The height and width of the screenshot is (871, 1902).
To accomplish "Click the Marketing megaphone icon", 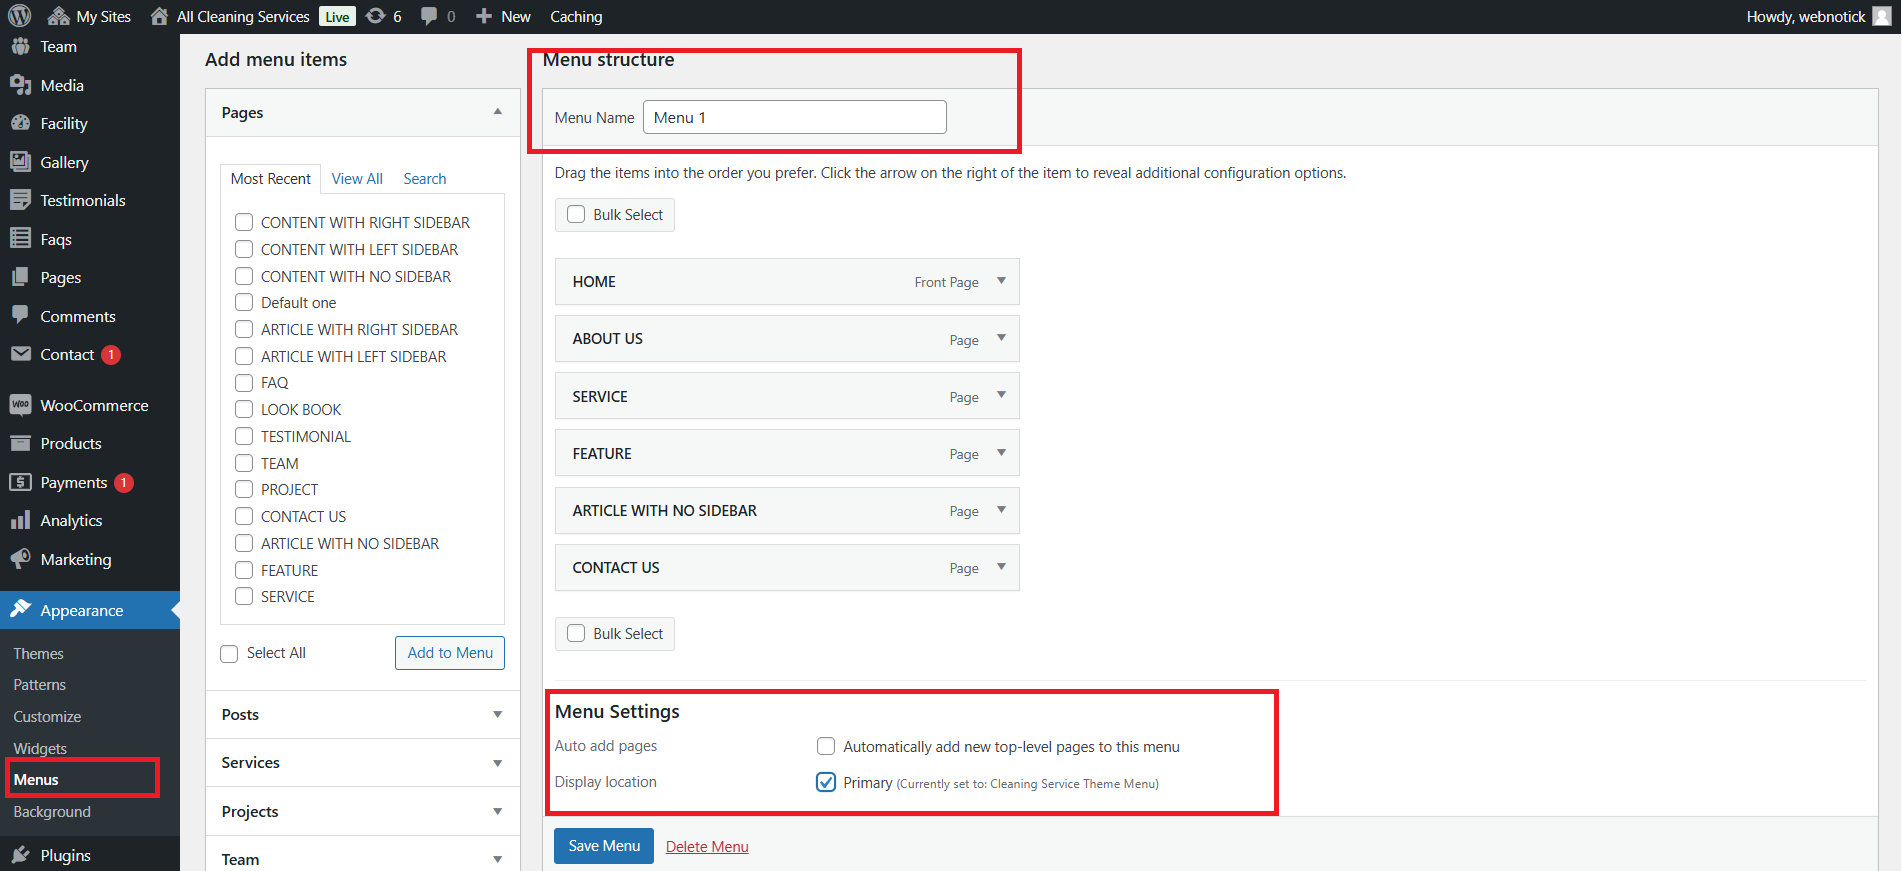I will pos(20,559).
